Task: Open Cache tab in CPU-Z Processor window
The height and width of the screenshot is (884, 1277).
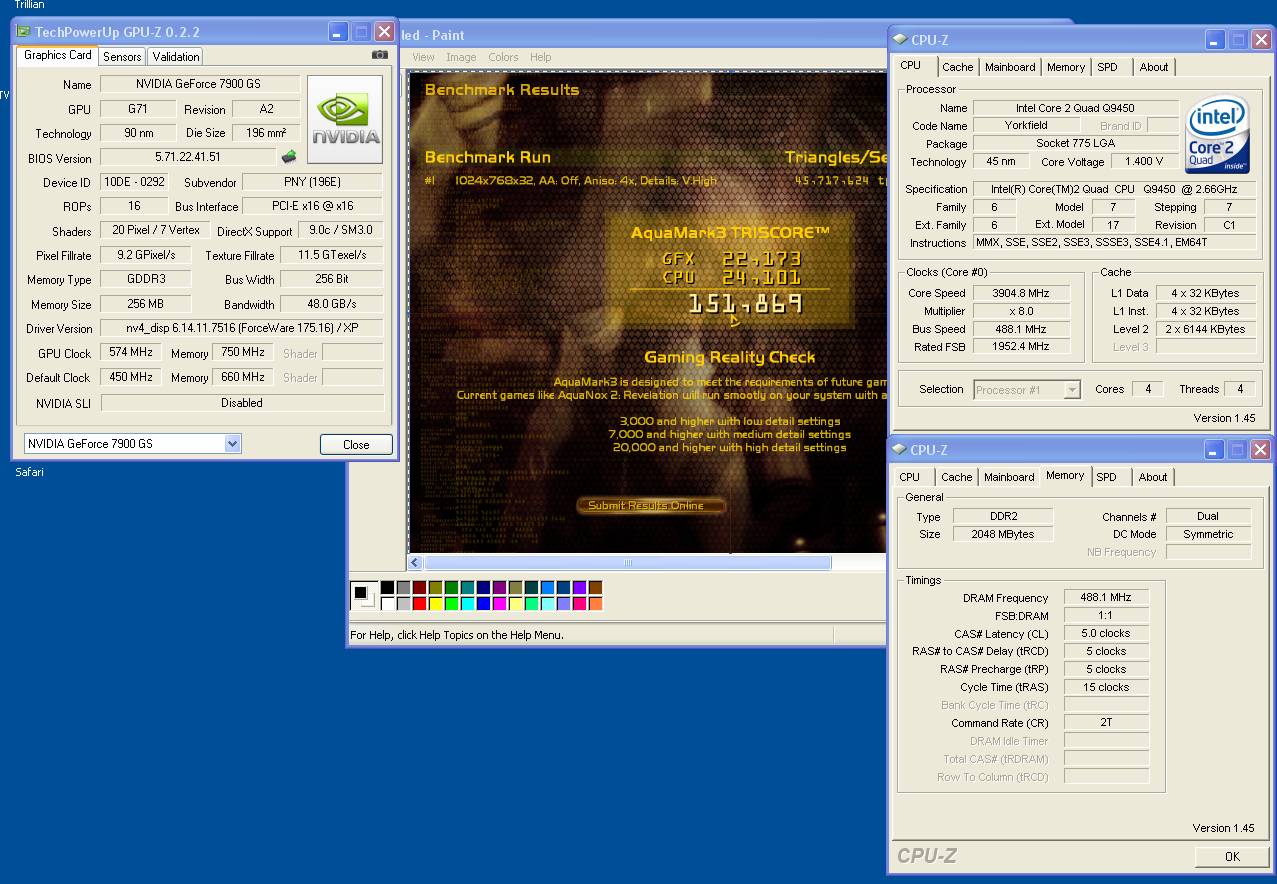Action: pyautogui.click(x=957, y=67)
